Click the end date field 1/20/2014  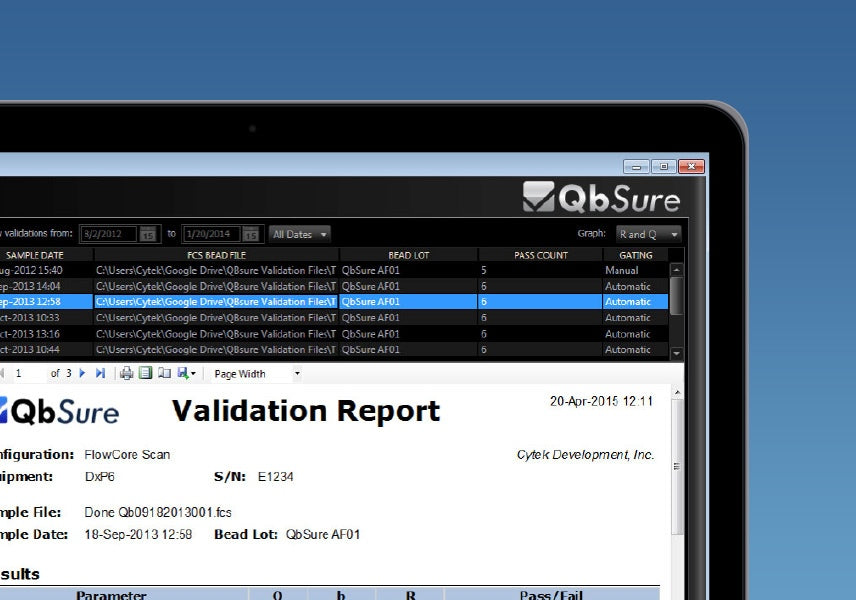pos(211,234)
